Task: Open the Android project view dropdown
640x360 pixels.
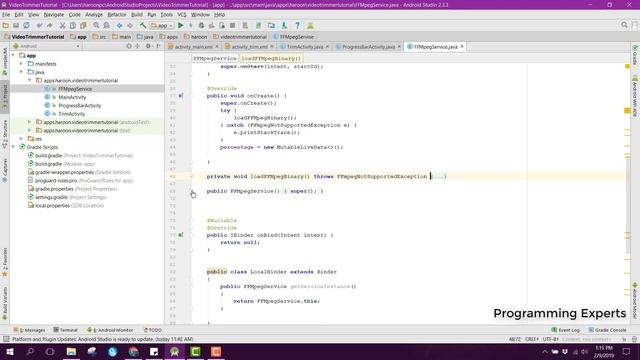Action: (46, 46)
